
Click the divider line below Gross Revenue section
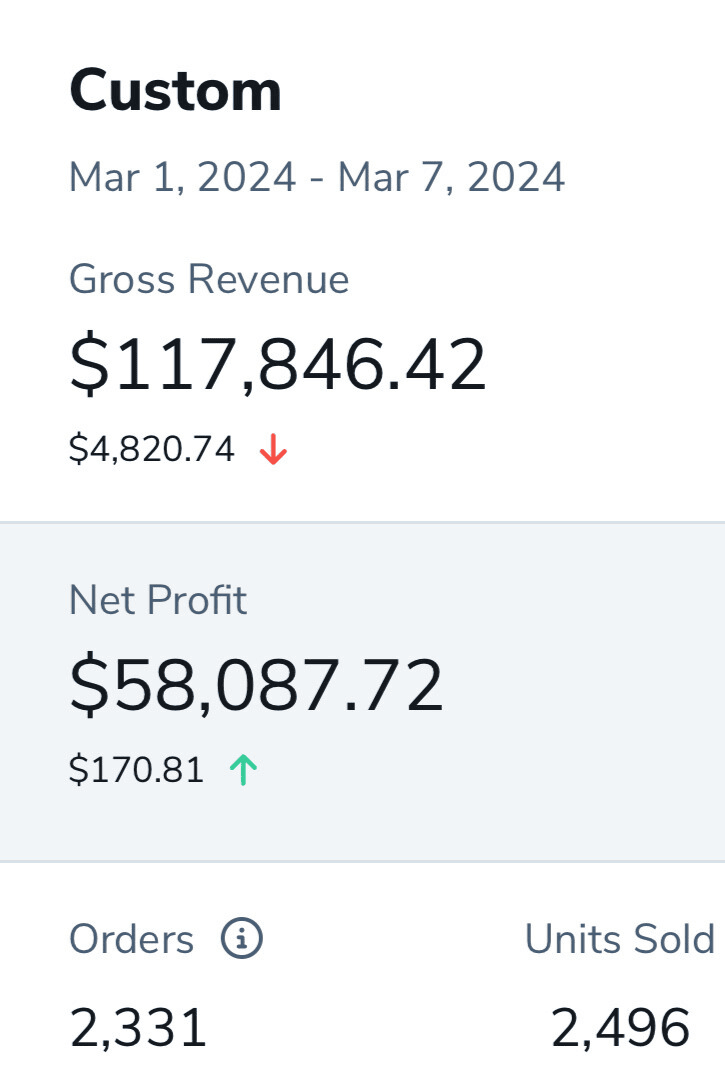point(362,522)
